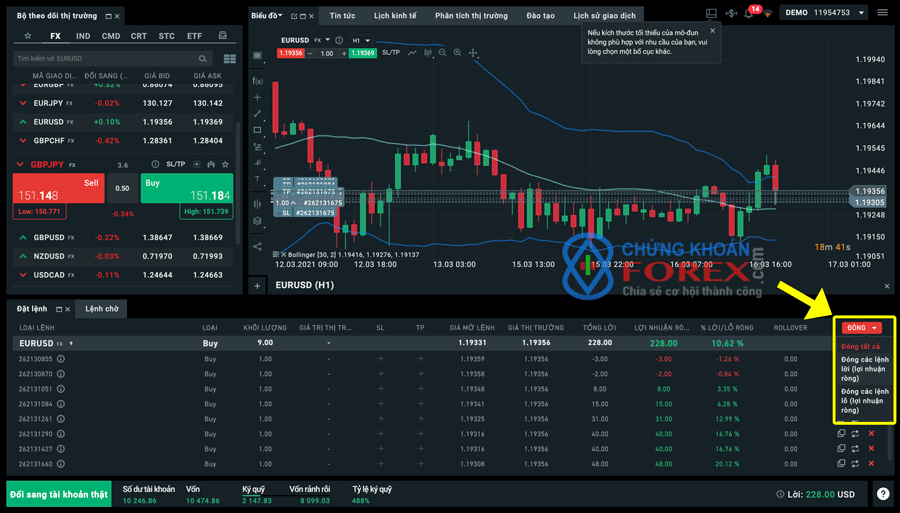Click the market watch search field
The height and width of the screenshot is (513, 900).
(x=112, y=59)
